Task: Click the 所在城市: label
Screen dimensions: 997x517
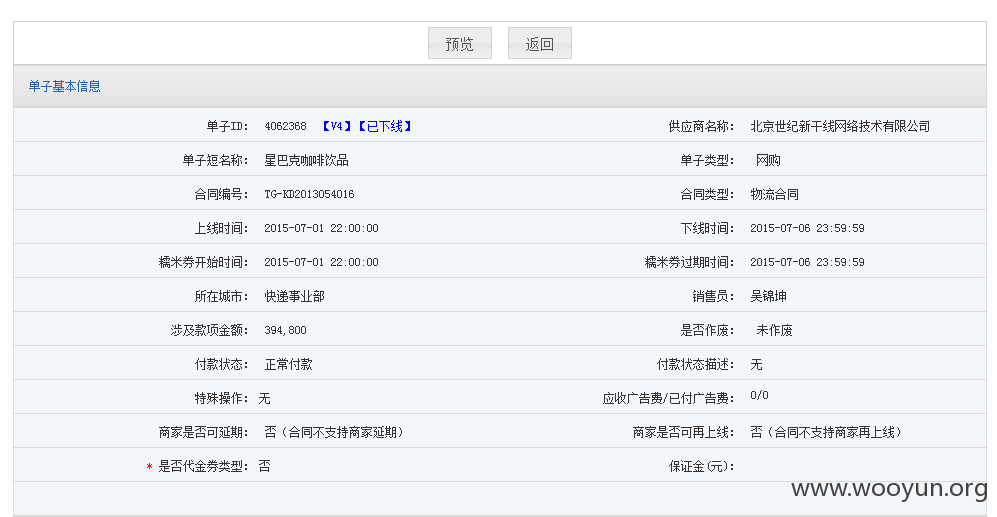Action: coord(221,296)
